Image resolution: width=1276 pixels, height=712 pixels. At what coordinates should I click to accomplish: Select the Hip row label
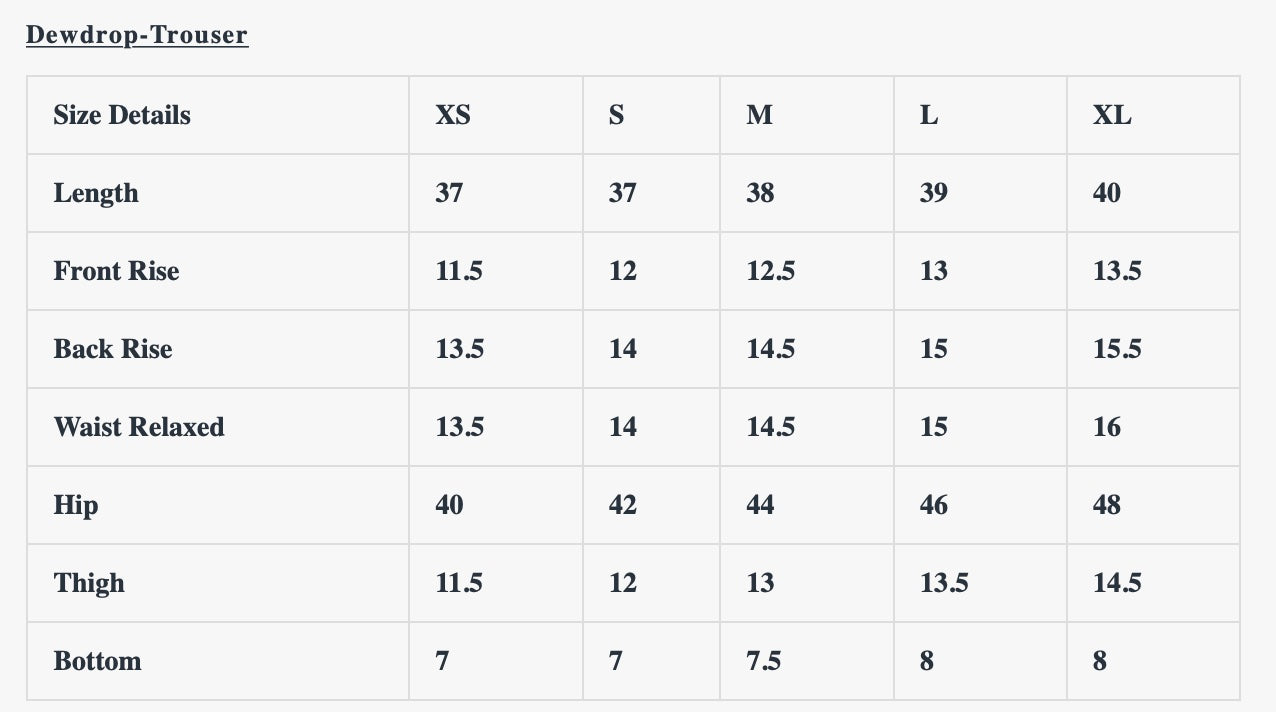(76, 505)
